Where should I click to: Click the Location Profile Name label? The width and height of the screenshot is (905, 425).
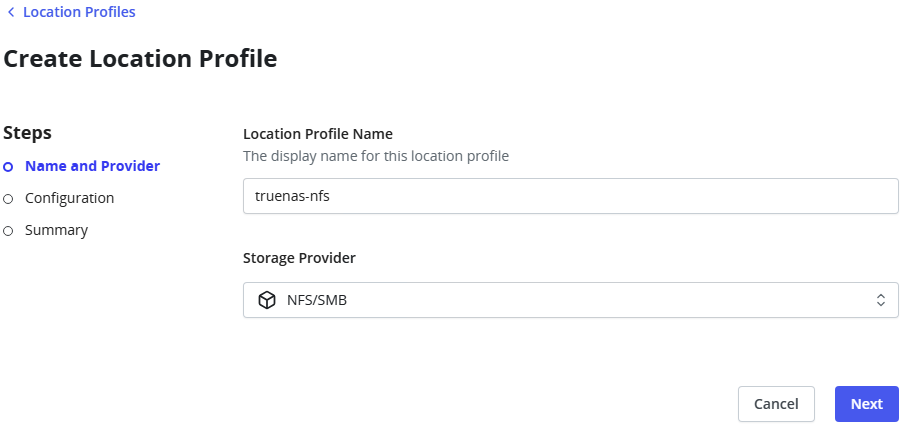coord(318,134)
